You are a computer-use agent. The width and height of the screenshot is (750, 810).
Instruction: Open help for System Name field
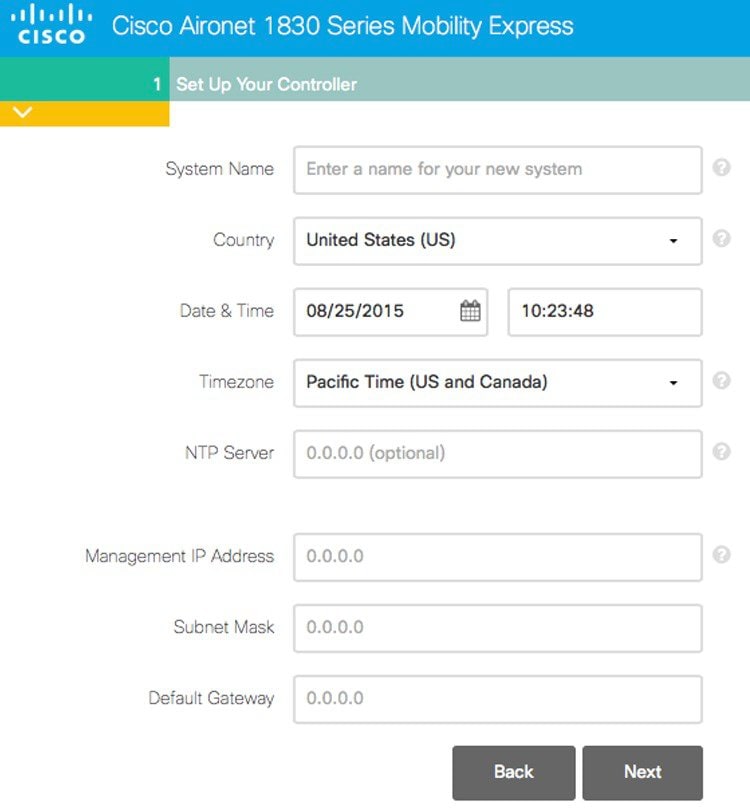[x=721, y=167]
